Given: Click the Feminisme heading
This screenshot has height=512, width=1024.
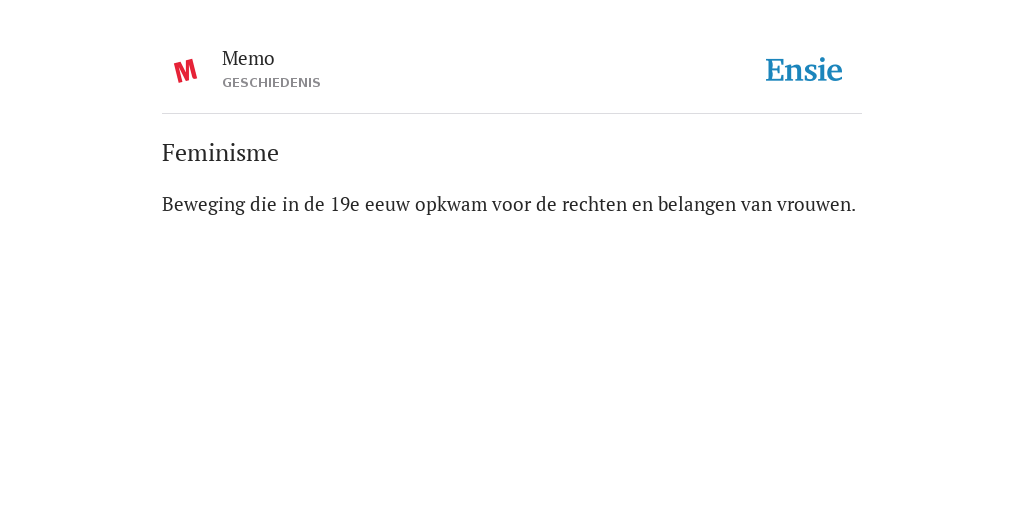Looking at the screenshot, I should 220,153.
